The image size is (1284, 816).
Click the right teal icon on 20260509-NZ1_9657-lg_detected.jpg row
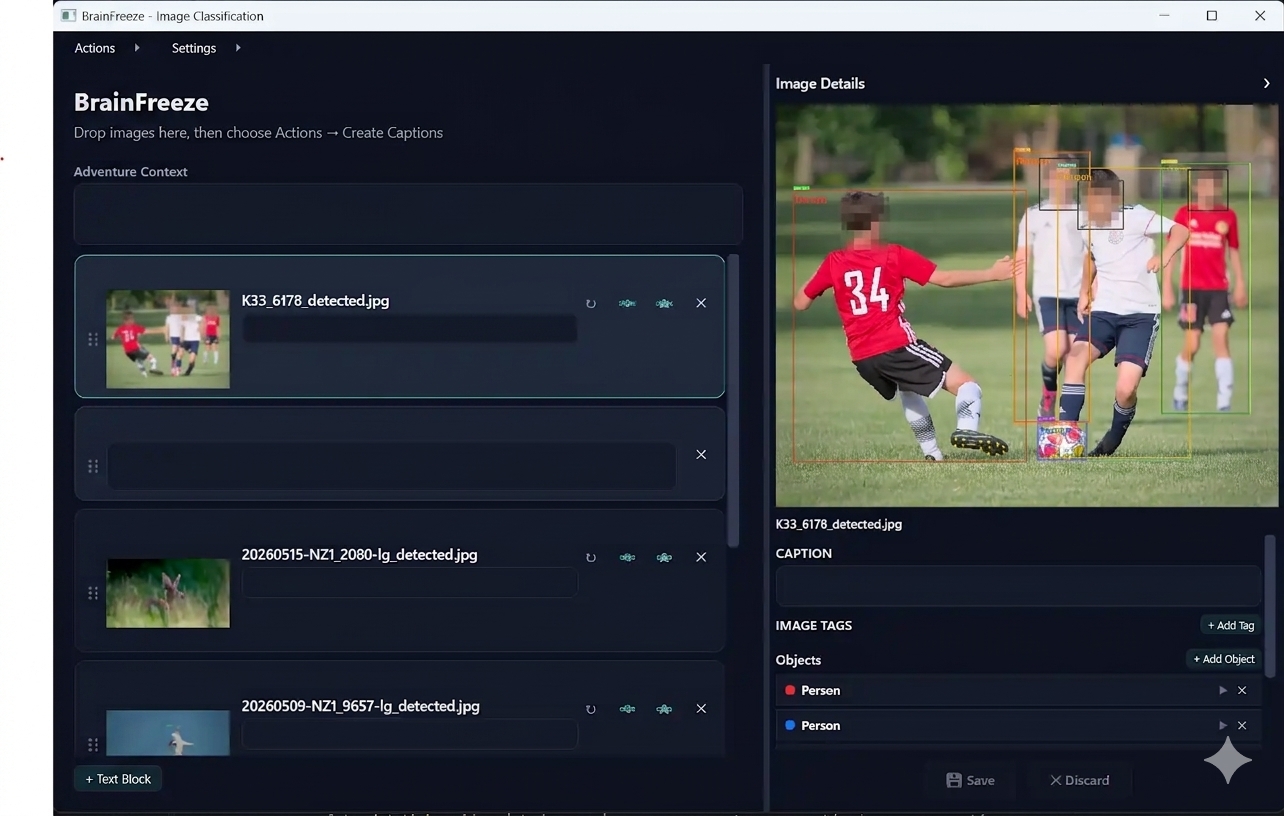point(664,709)
